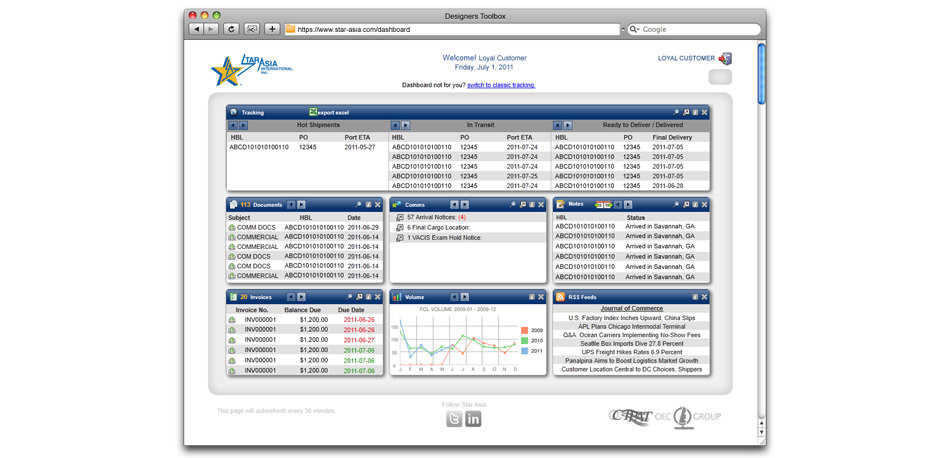Pop out the Tracking panel window
Screen dimensions: 950x458
[686, 113]
